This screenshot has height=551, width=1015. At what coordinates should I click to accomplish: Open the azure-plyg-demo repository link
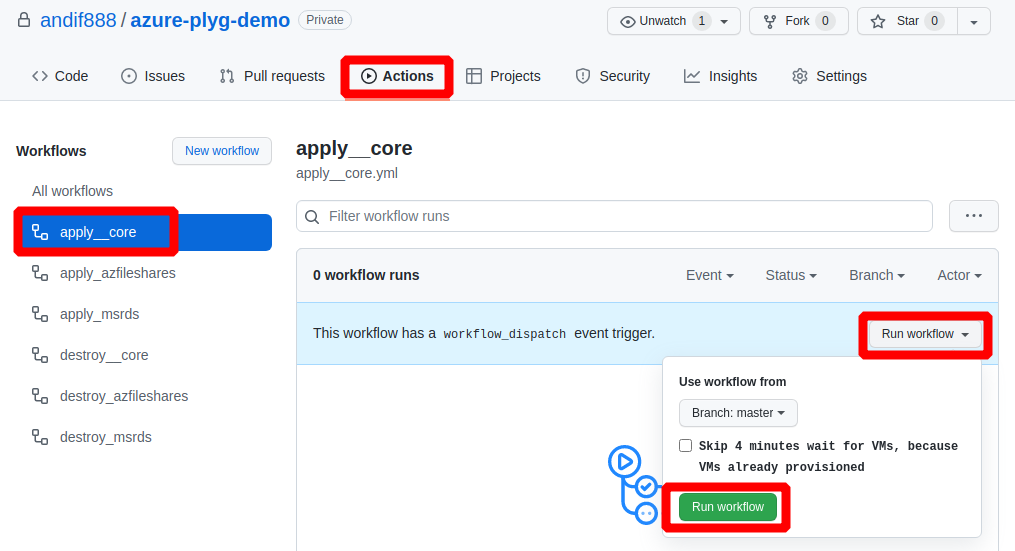tap(210, 20)
